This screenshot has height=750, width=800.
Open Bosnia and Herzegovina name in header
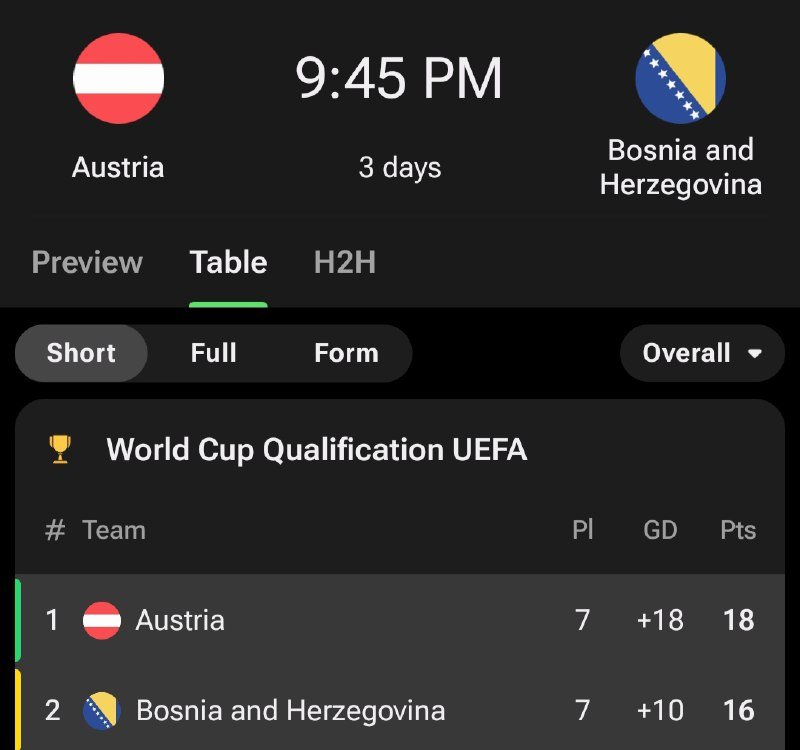[x=680, y=167]
